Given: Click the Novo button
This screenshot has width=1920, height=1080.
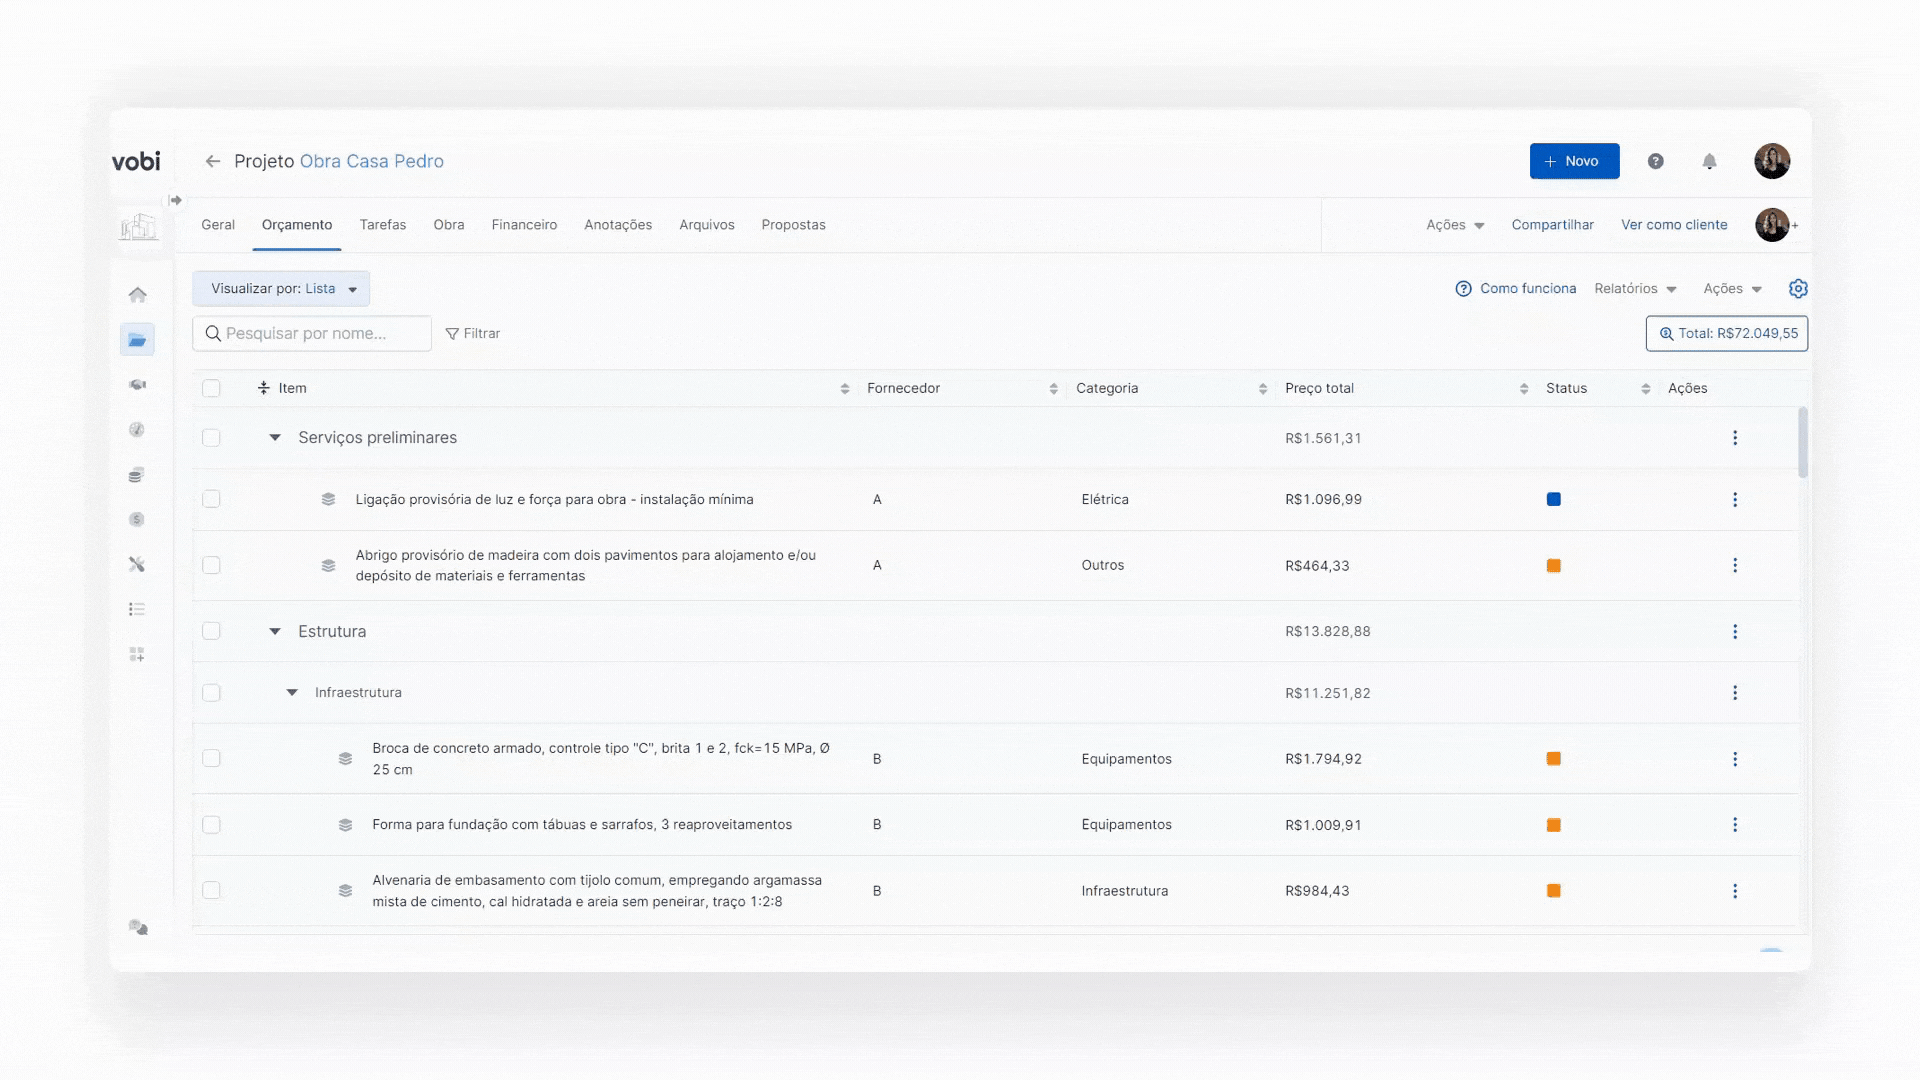Looking at the screenshot, I should click(x=1573, y=161).
